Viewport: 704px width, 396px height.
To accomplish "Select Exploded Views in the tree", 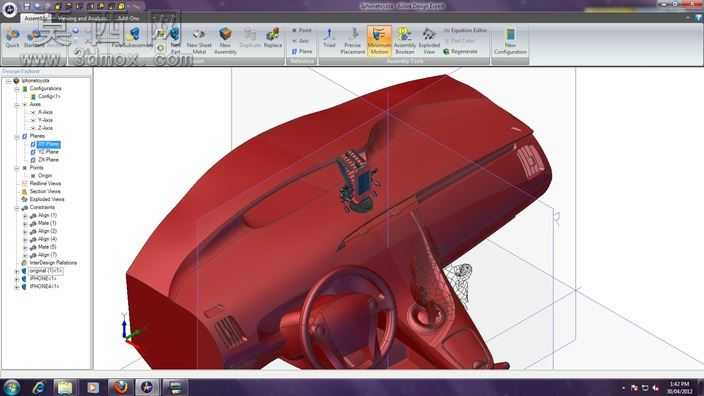I will tap(47, 199).
